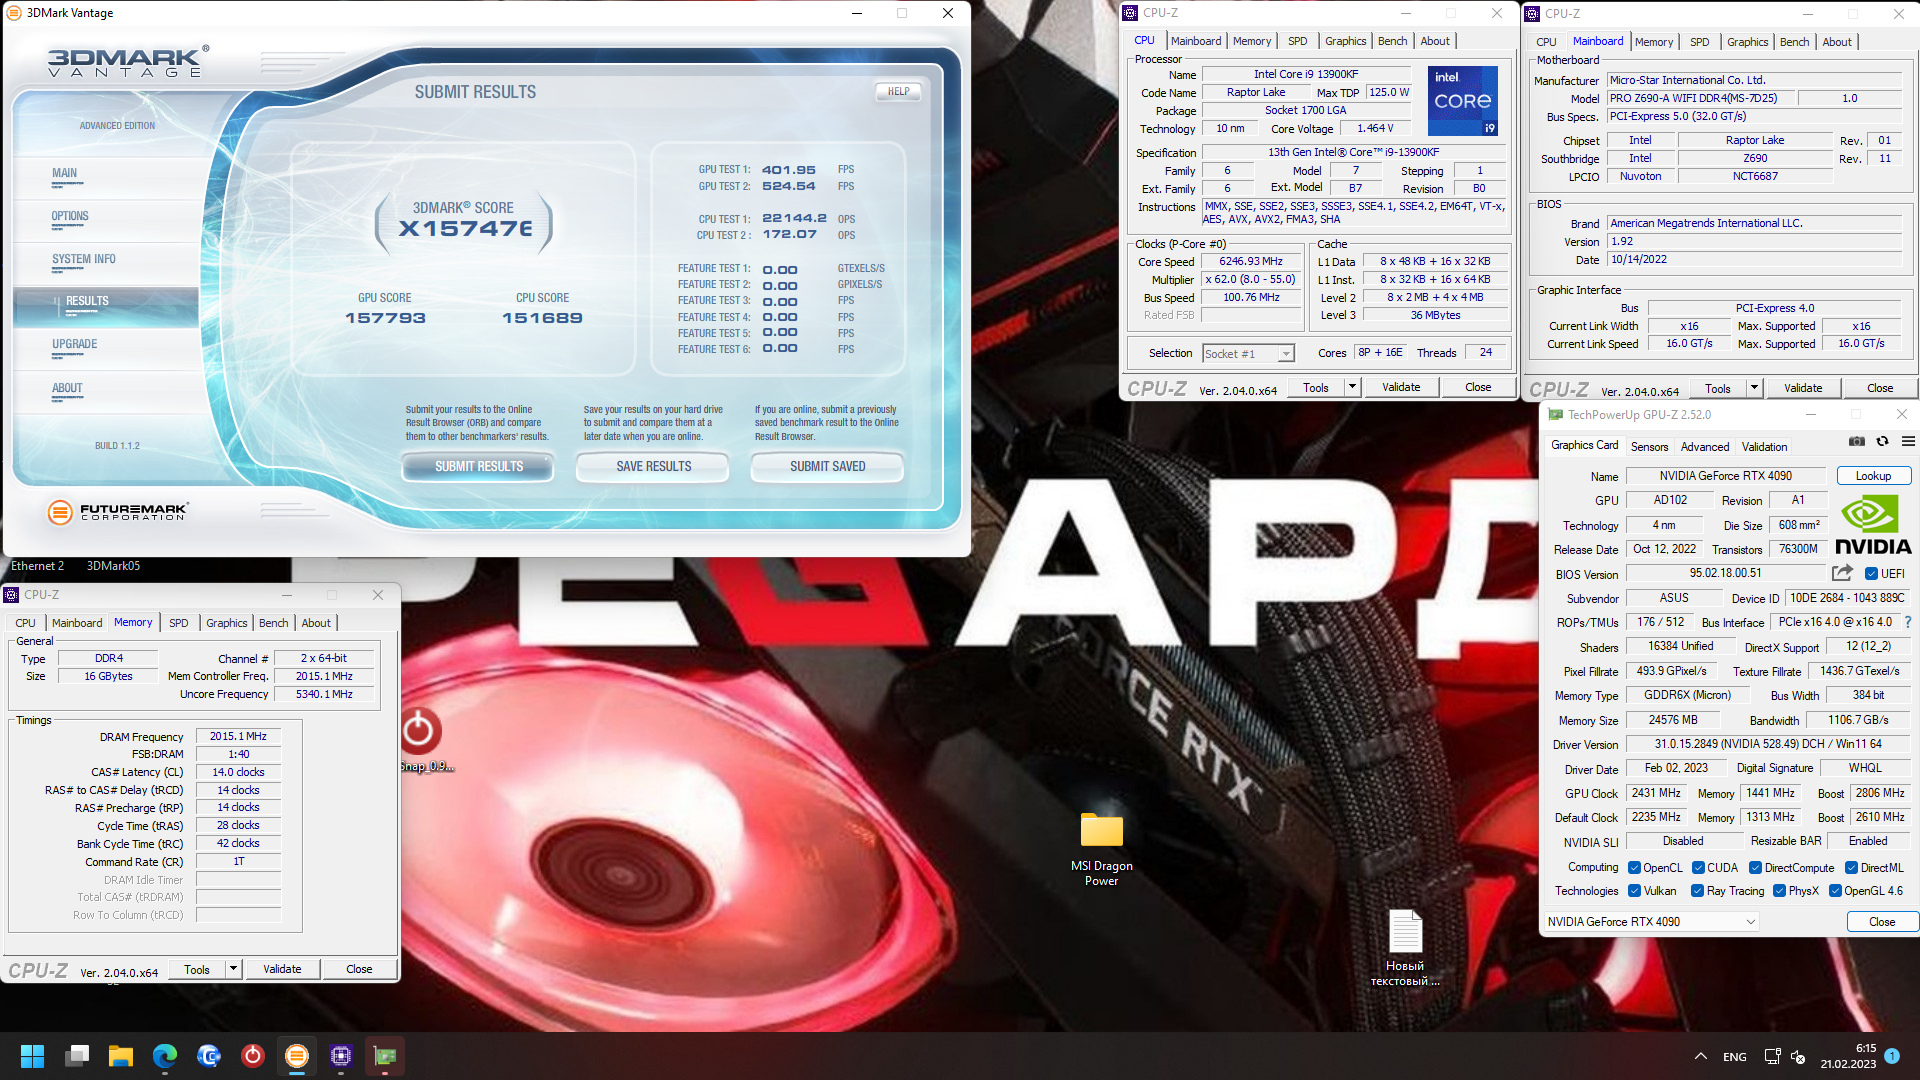Click the SUBMIT SAVED button

tap(827, 467)
